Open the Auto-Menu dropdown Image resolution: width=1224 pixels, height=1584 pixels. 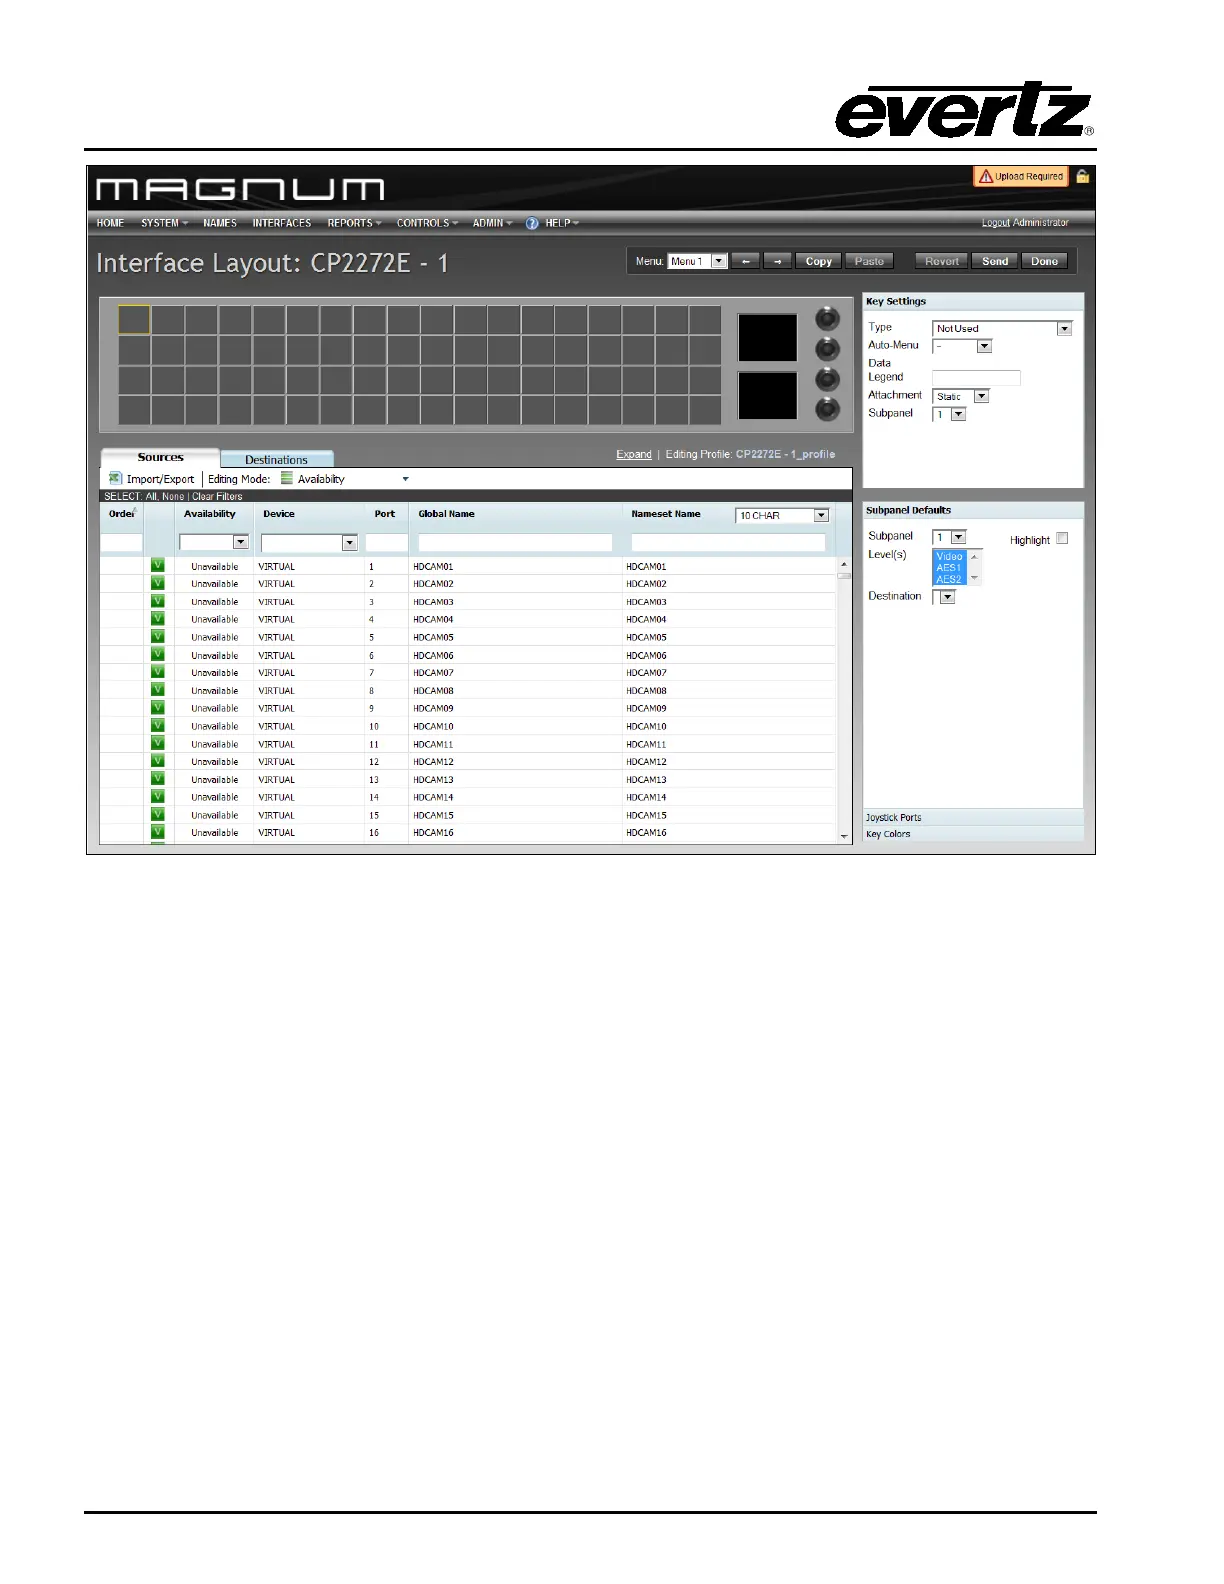962,346
